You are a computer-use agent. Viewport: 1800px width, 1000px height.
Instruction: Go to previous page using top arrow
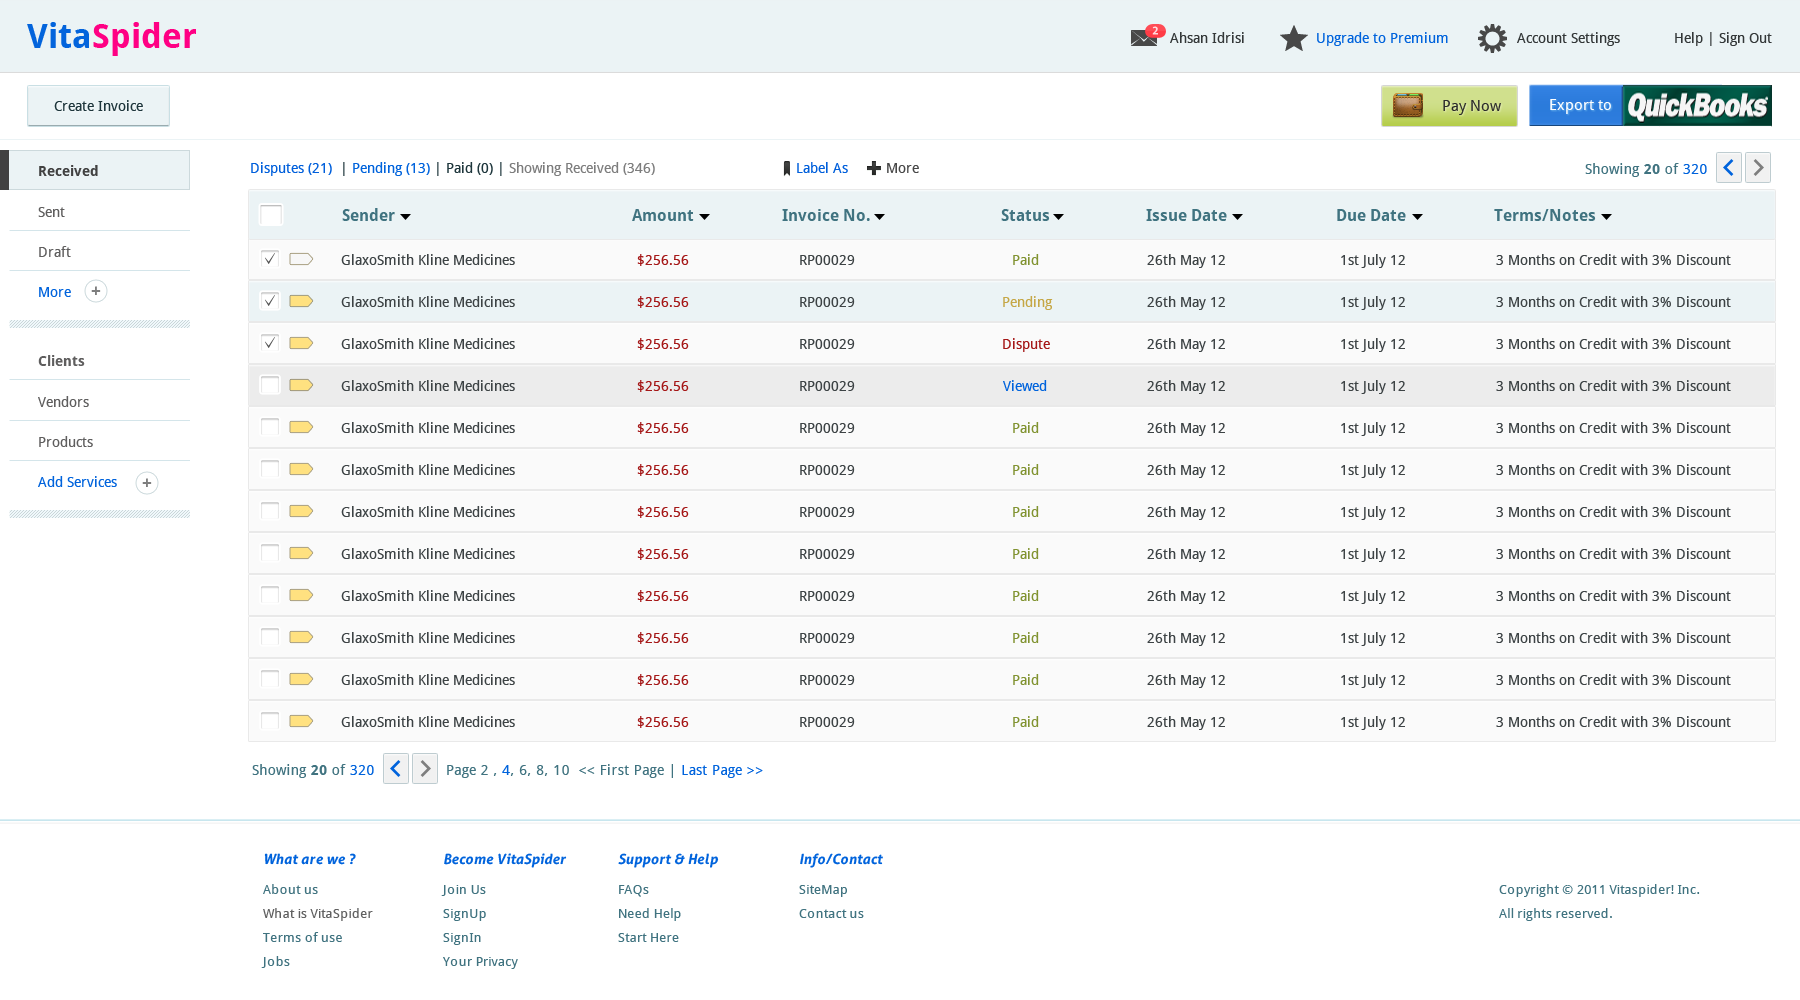[x=1729, y=167]
